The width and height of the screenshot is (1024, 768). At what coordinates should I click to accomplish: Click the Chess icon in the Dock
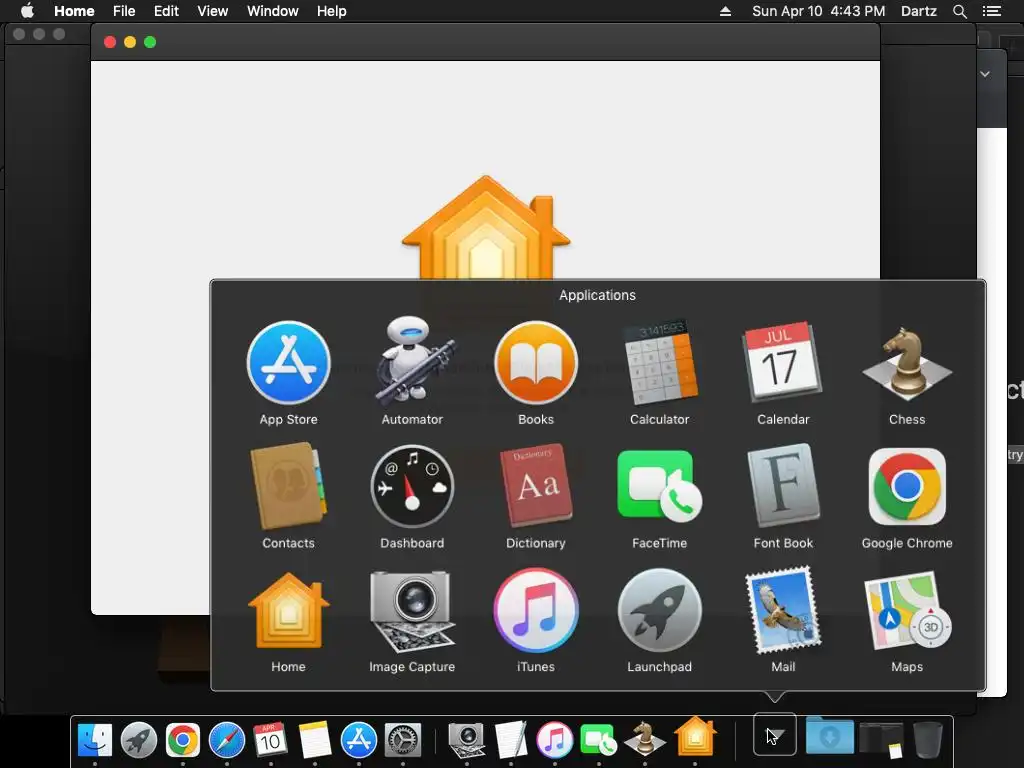644,739
